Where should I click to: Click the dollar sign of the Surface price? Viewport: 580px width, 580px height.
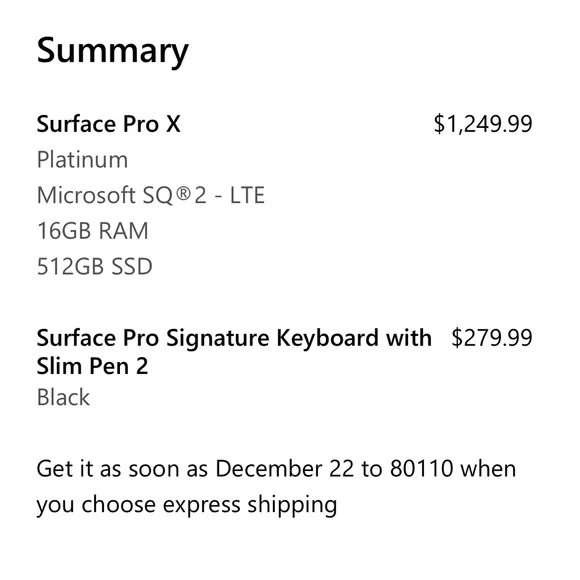tap(439, 124)
